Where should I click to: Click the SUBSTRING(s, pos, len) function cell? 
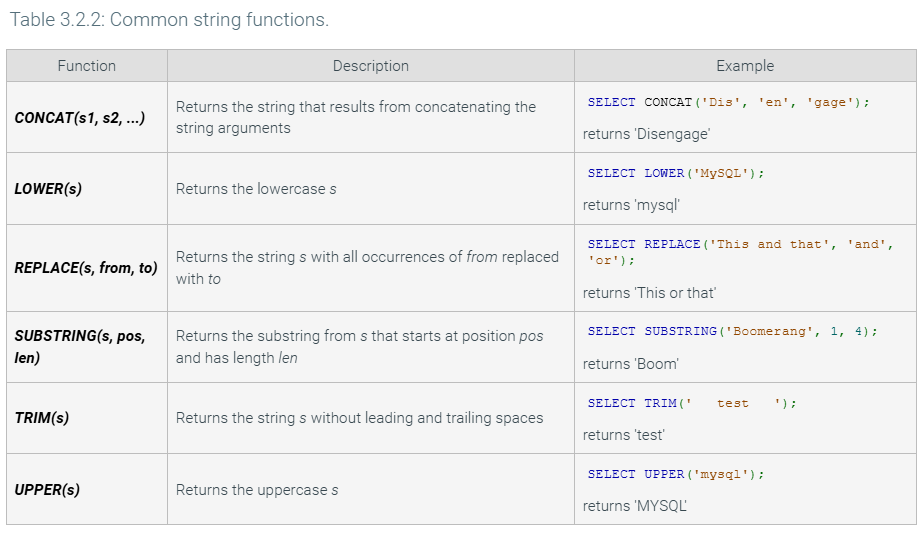pyautogui.click(x=80, y=347)
